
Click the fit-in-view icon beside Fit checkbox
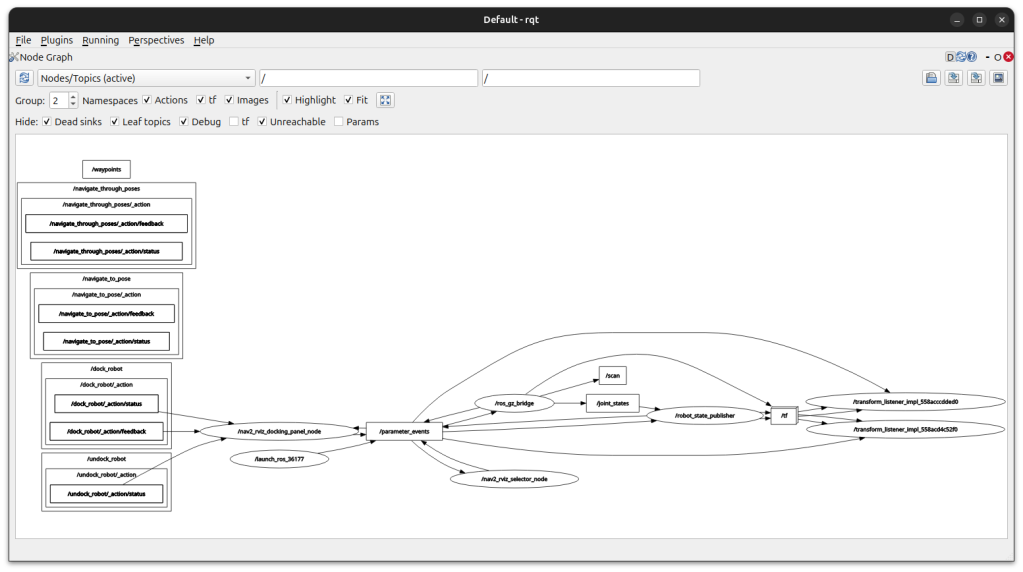[x=386, y=100]
